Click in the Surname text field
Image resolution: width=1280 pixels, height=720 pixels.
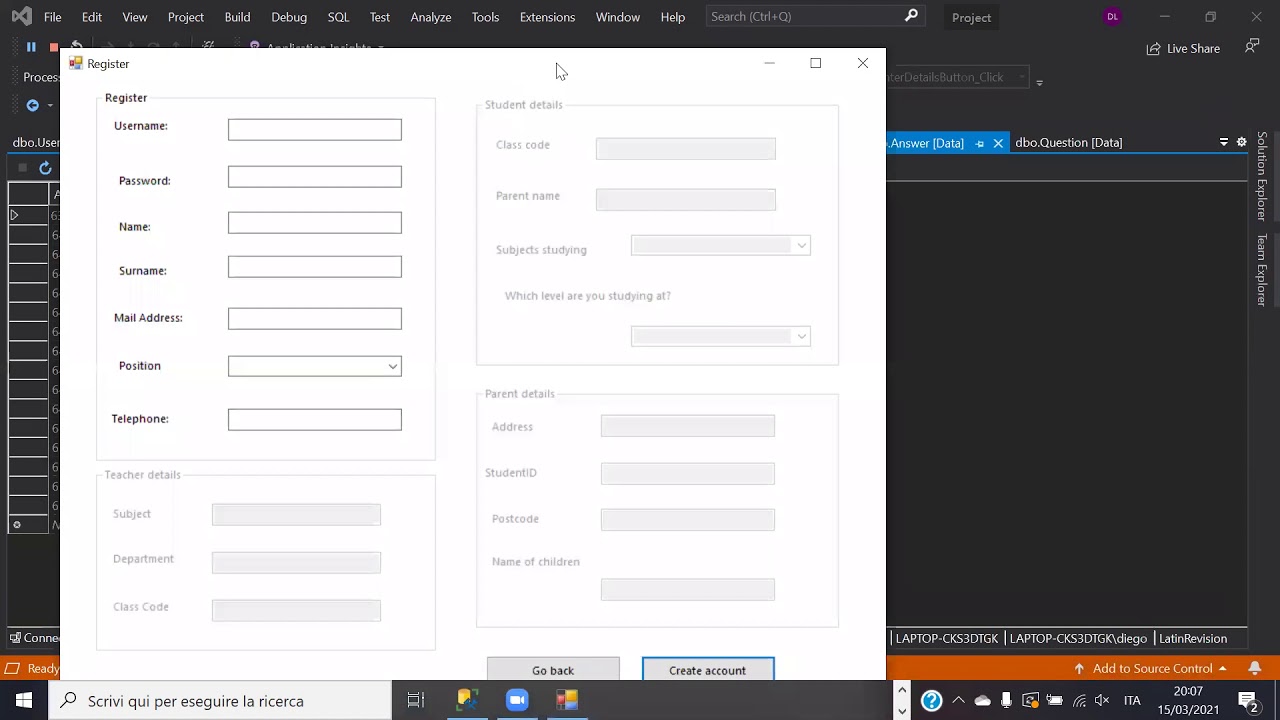click(x=315, y=267)
